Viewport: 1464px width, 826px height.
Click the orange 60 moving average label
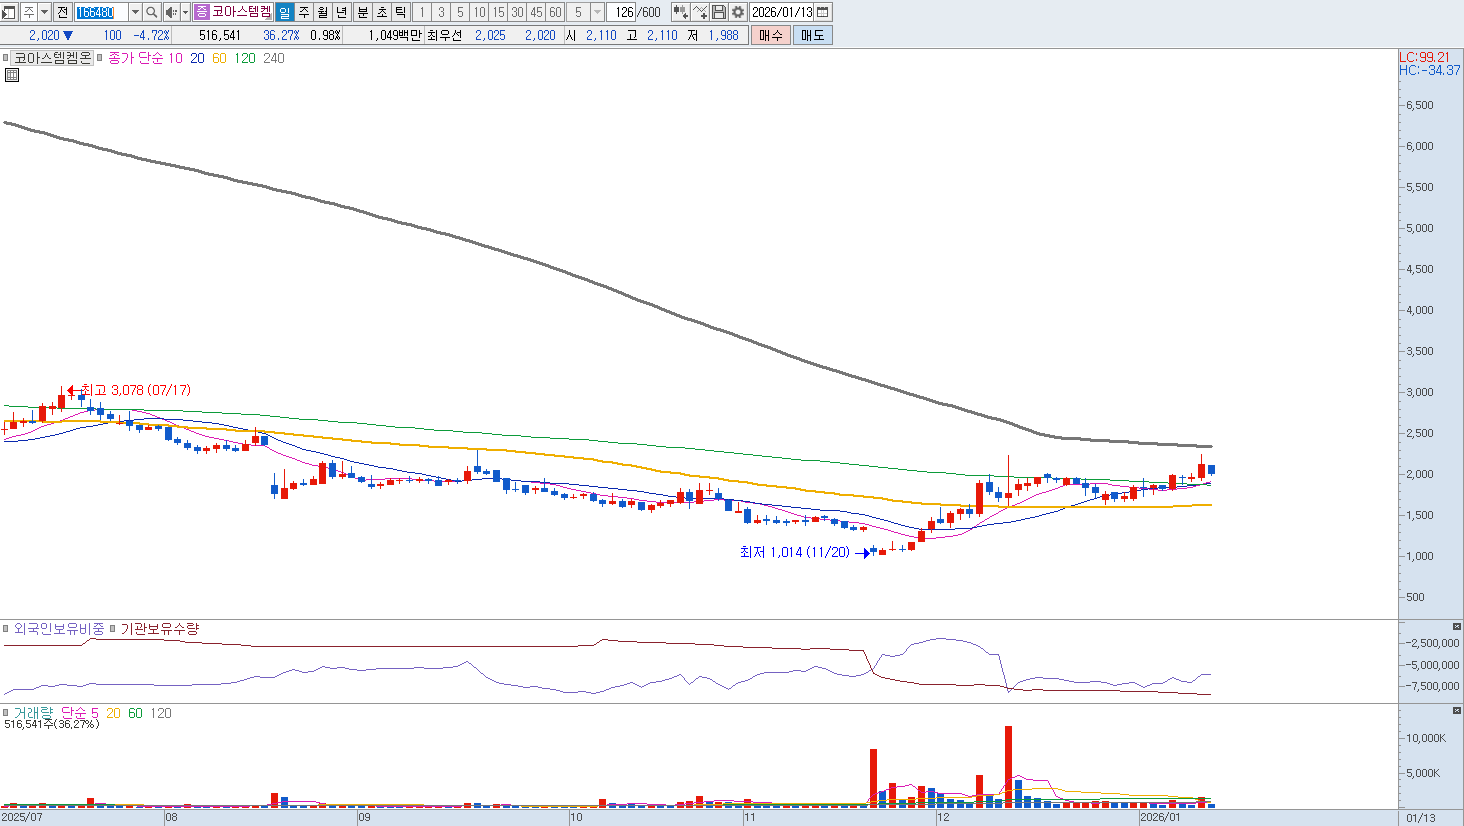(219, 58)
